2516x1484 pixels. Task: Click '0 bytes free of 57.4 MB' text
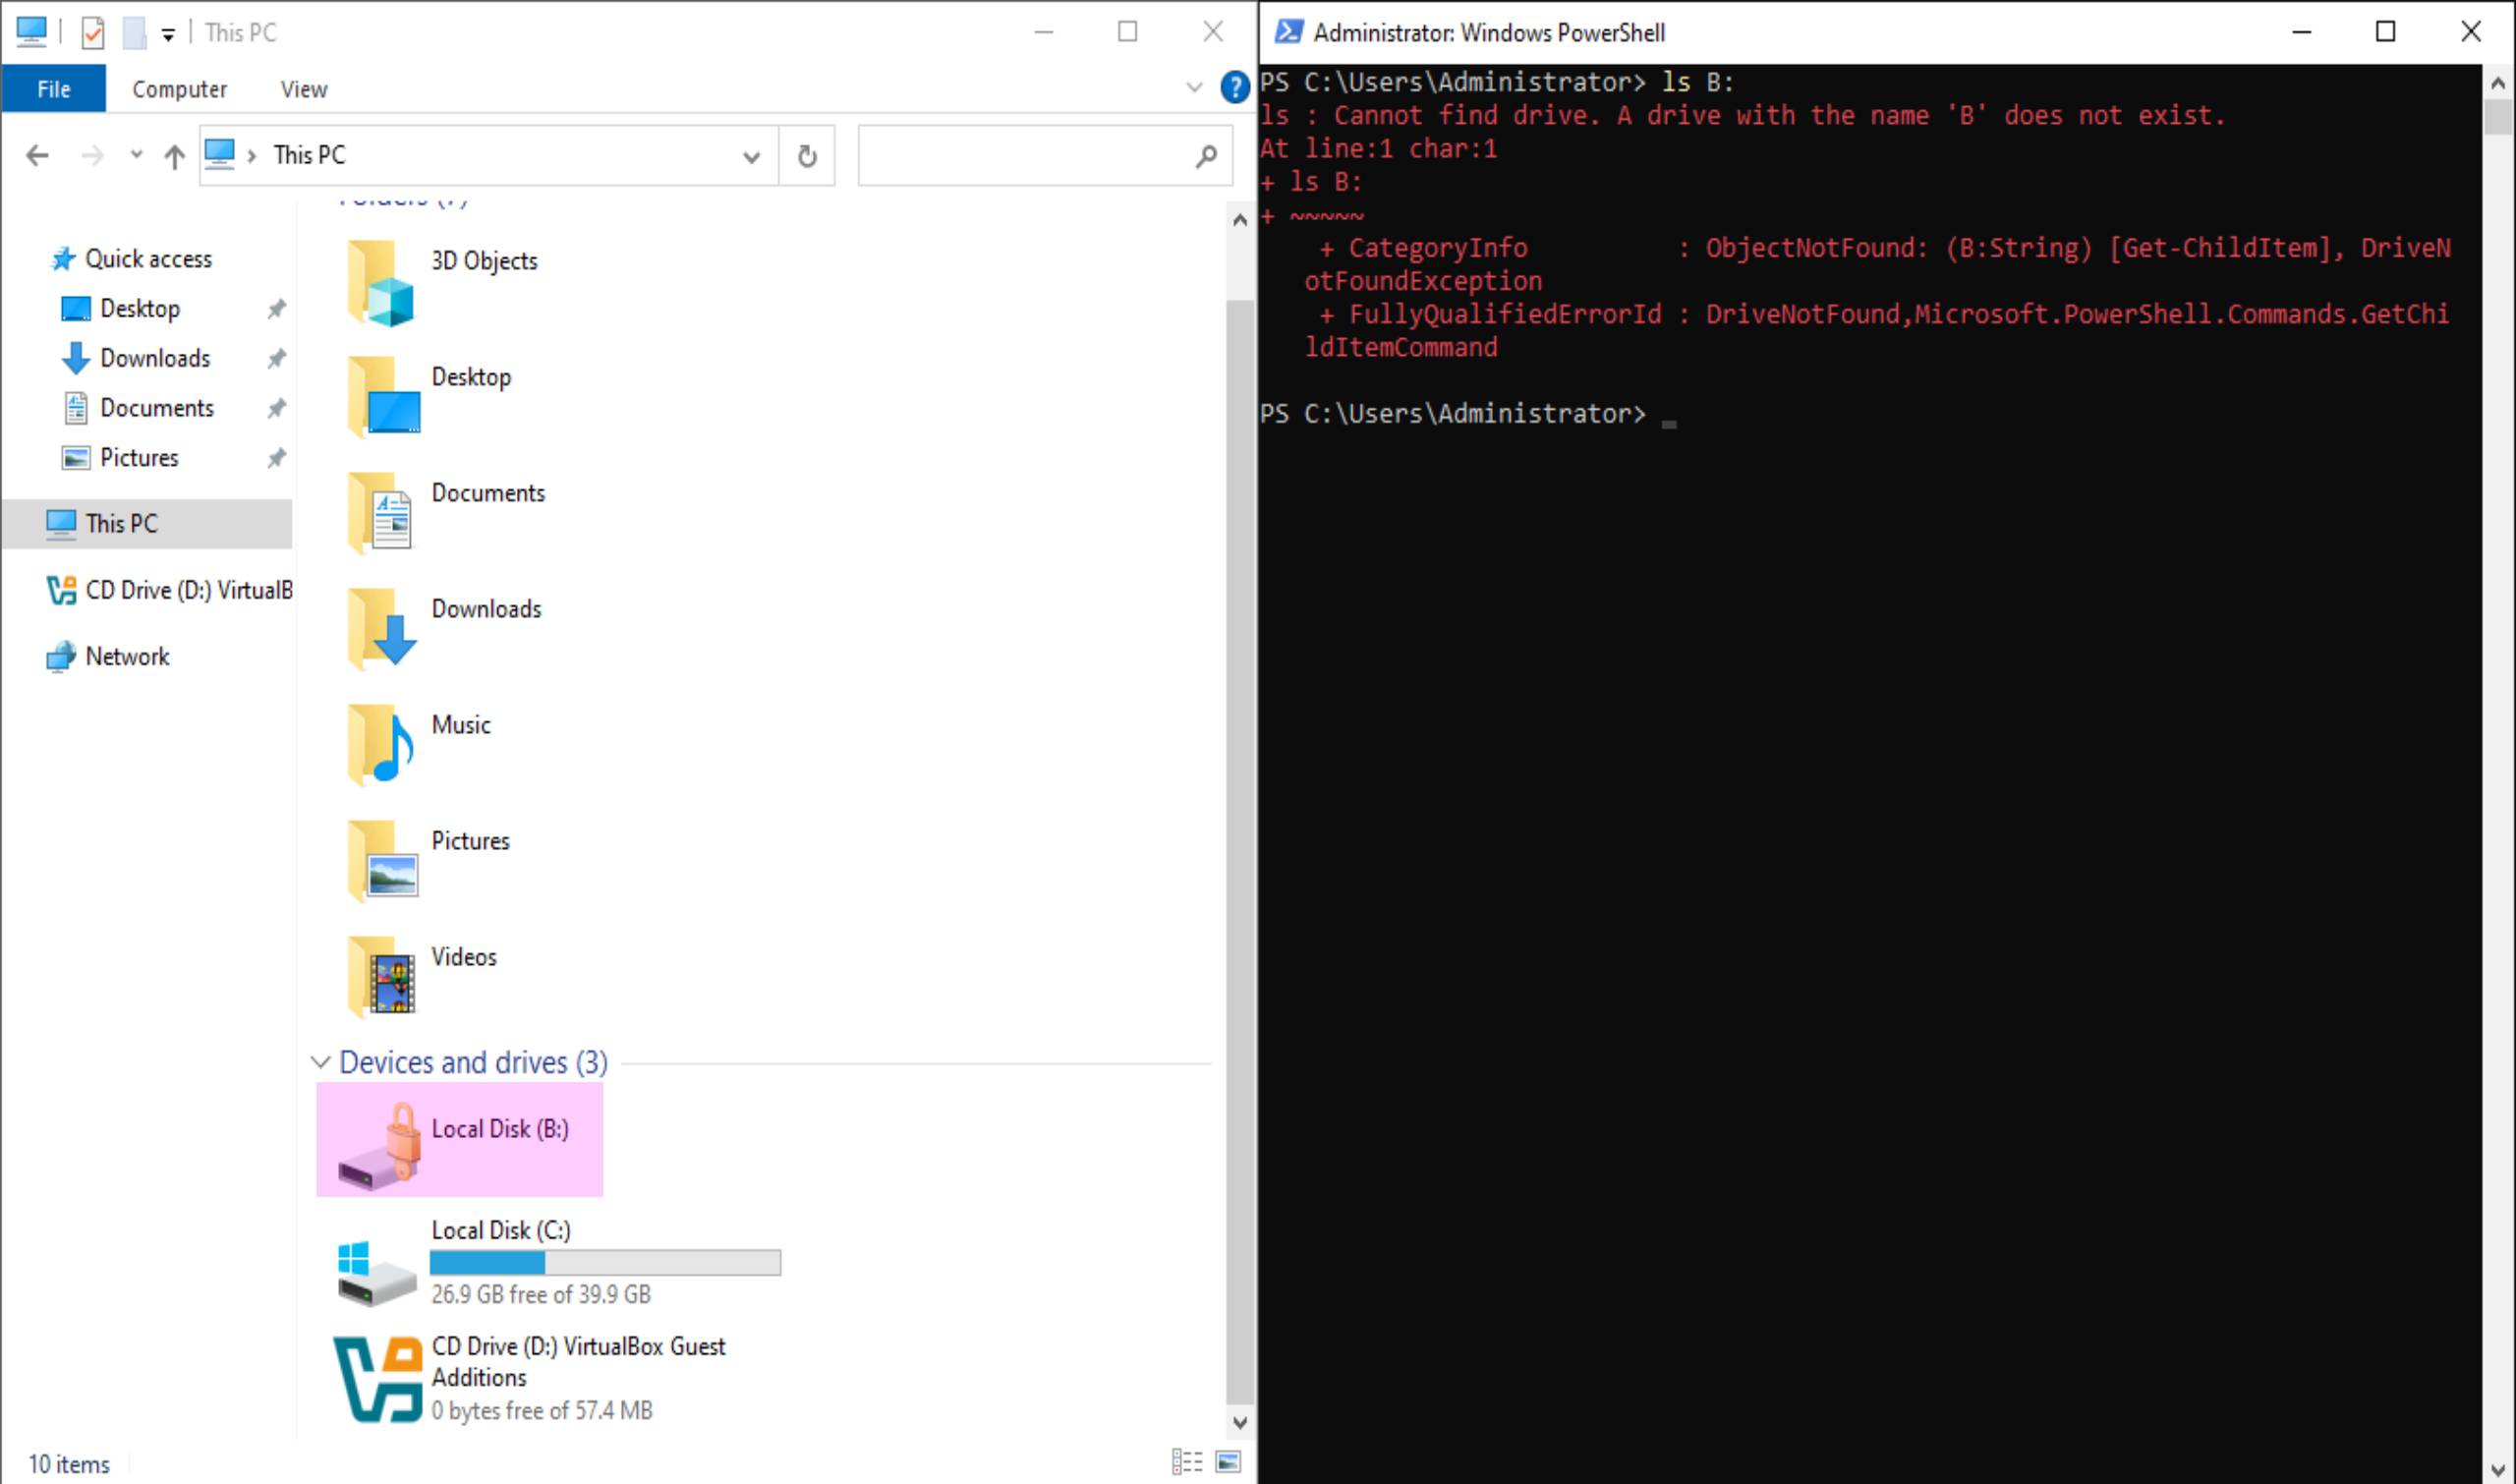click(542, 1410)
